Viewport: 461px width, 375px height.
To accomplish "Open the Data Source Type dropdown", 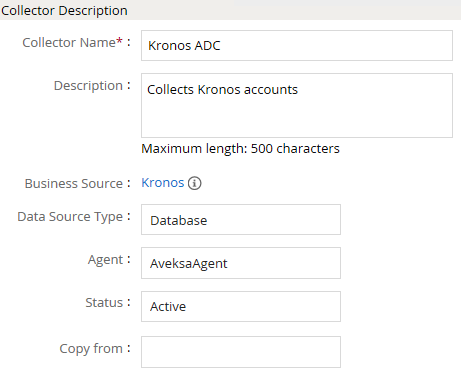I will tap(241, 220).
